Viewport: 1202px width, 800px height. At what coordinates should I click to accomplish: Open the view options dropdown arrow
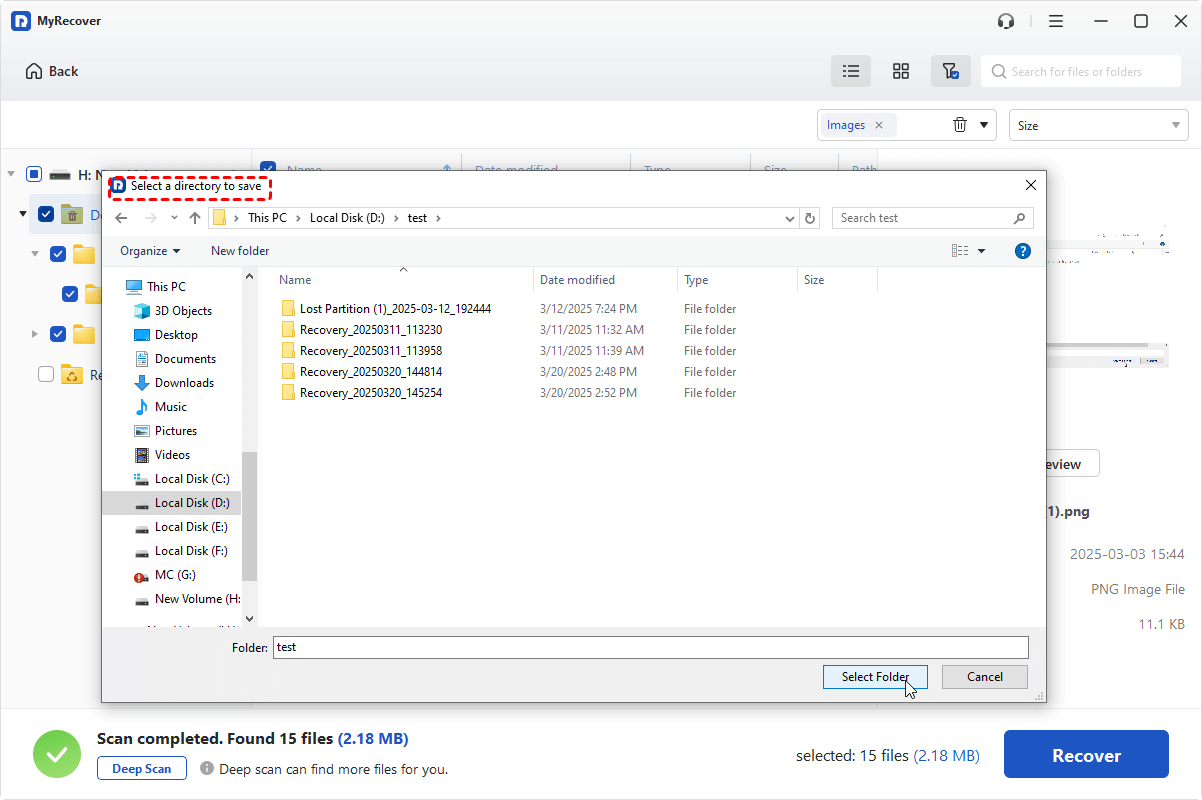click(981, 251)
